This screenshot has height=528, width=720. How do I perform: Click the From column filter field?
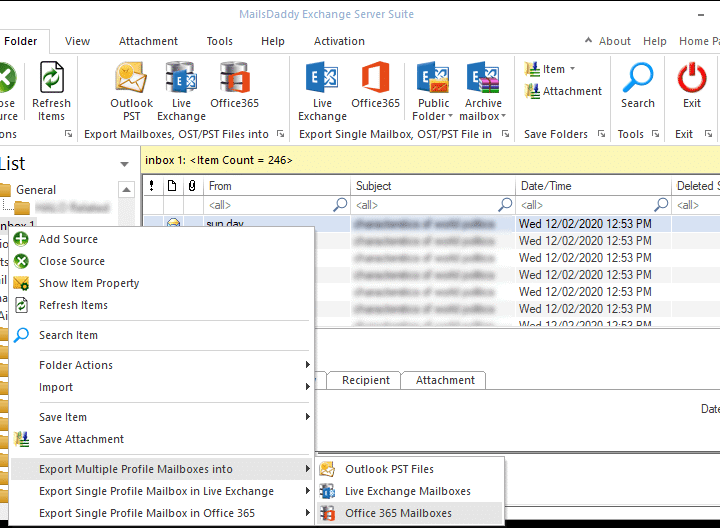click(268, 205)
